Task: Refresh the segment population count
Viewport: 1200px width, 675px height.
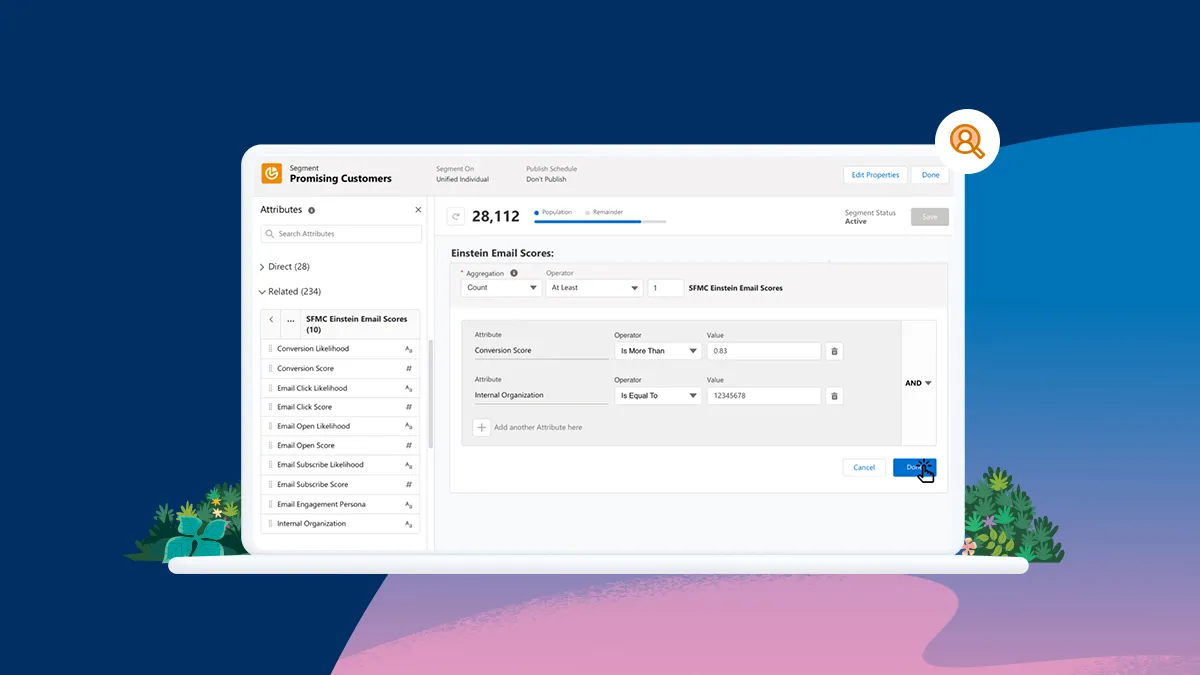Action: pos(456,215)
